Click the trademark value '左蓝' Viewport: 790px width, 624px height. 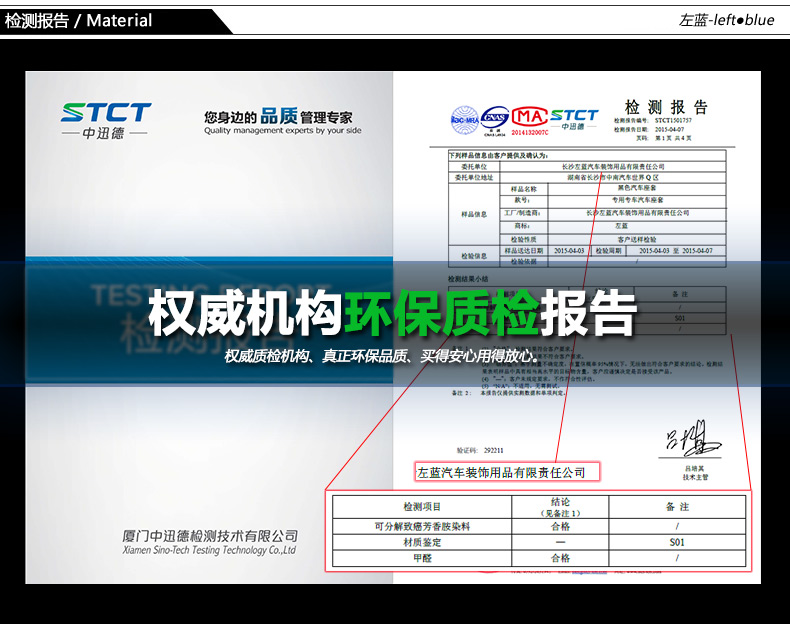[x=621, y=226]
